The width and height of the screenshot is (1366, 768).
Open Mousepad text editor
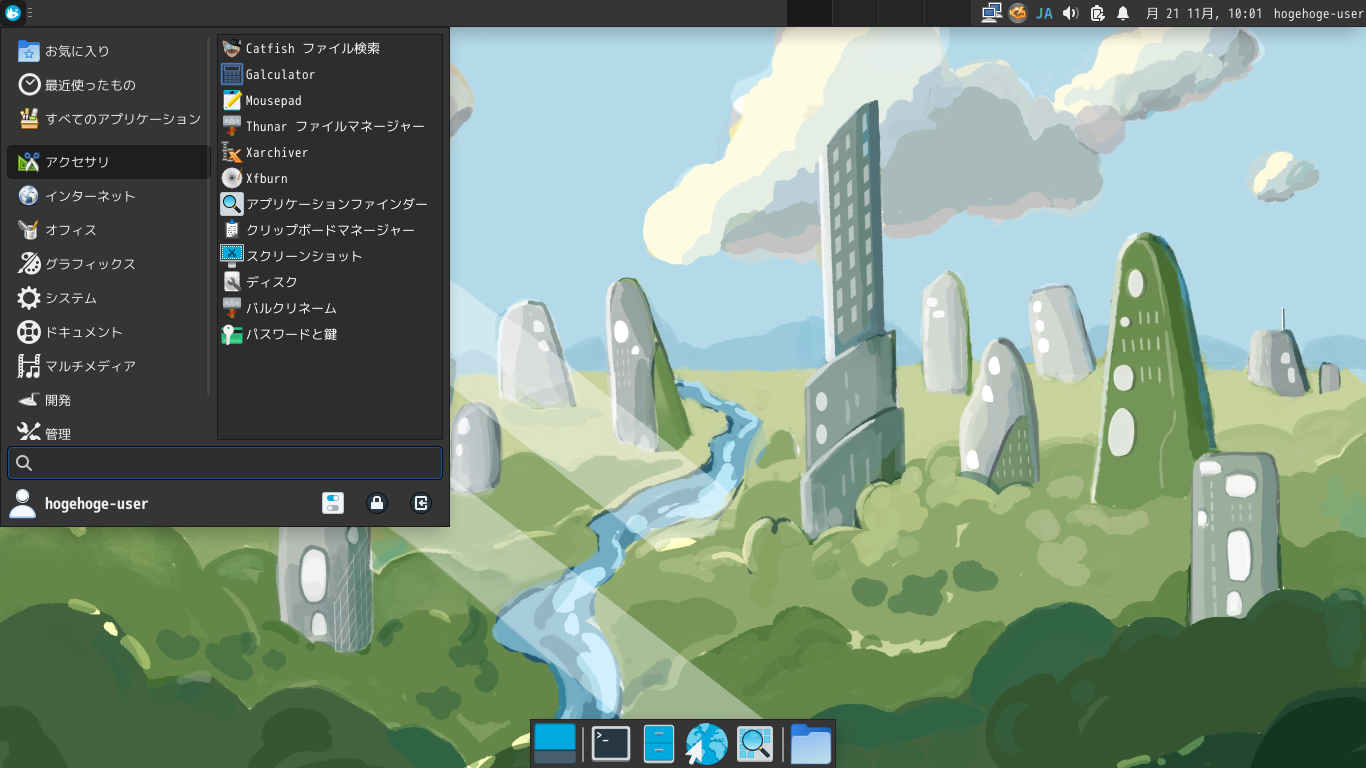(330, 100)
